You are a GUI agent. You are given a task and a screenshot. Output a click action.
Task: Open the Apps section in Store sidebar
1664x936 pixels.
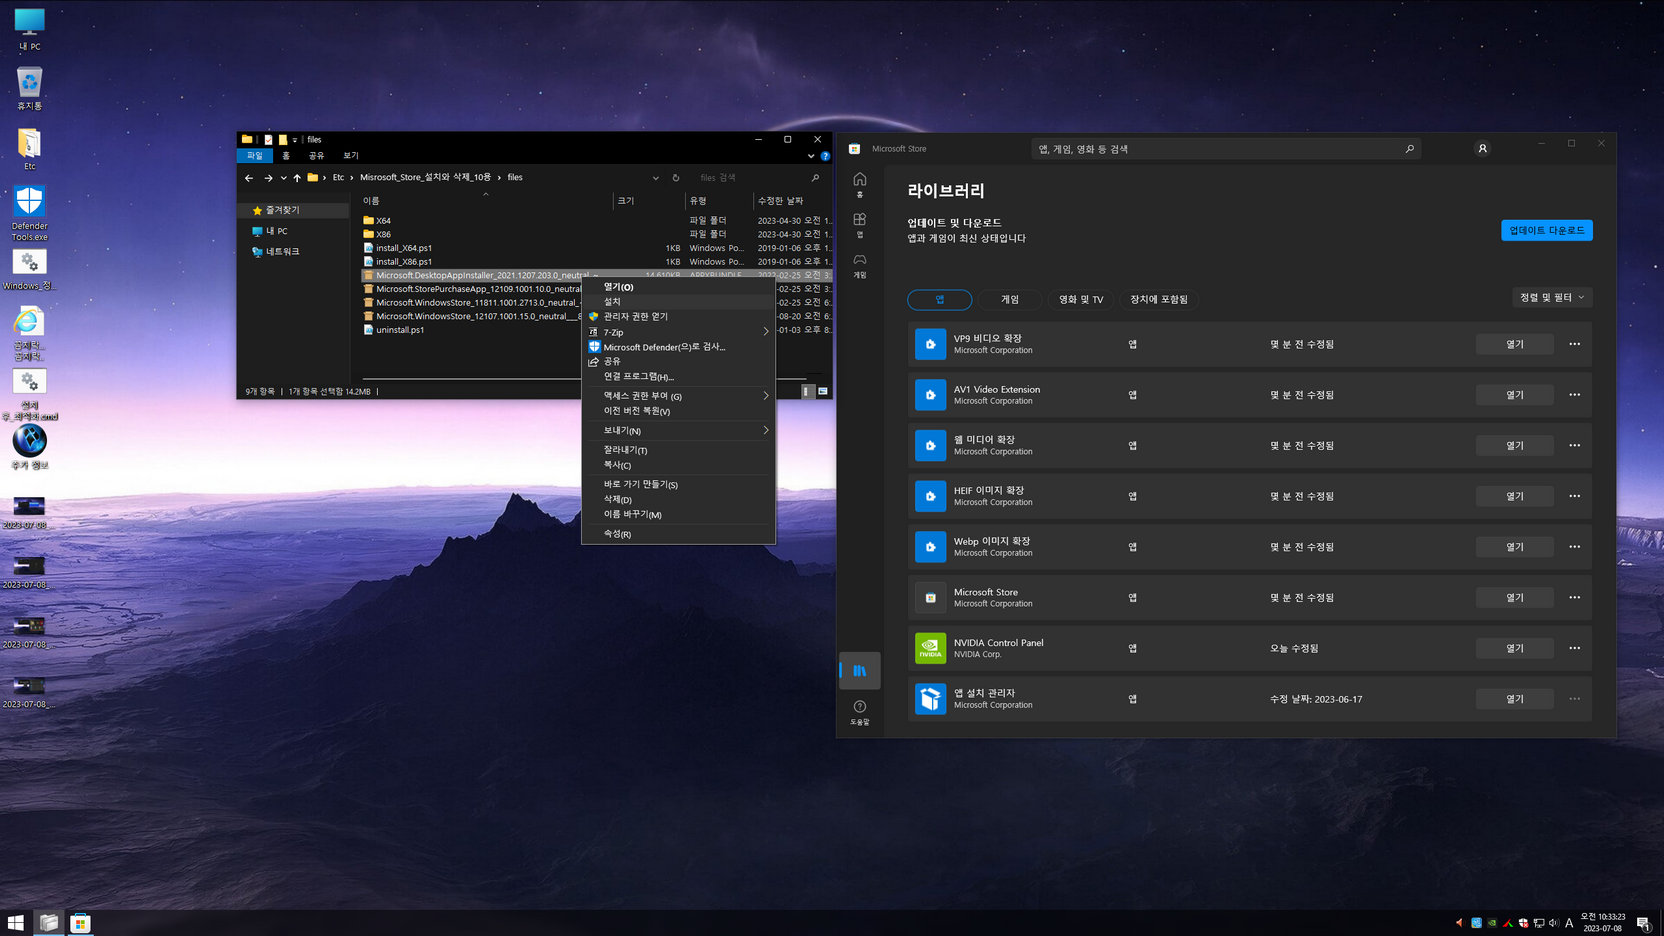click(x=859, y=223)
